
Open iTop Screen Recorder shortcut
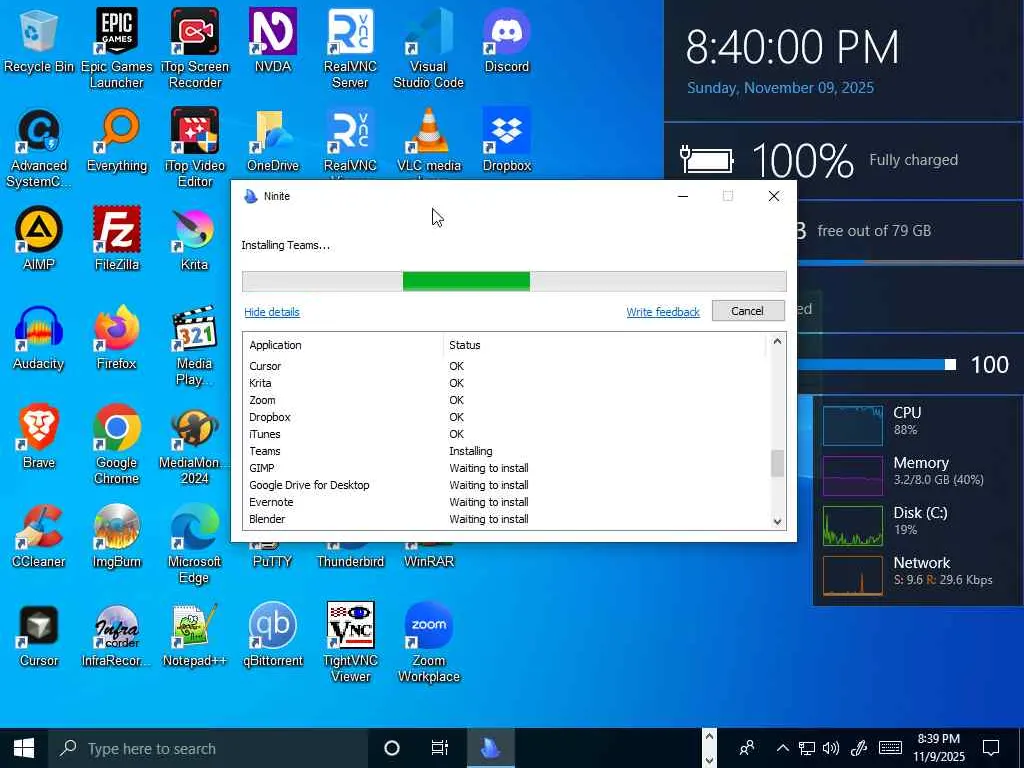pyautogui.click(x=195, y=48)
